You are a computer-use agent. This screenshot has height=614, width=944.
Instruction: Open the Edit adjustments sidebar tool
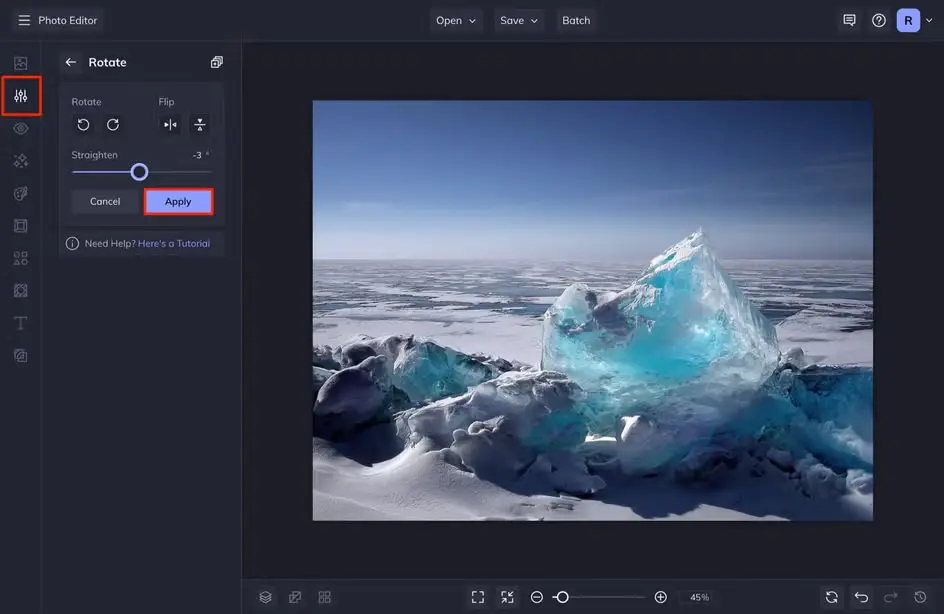[x=21, y=96]
